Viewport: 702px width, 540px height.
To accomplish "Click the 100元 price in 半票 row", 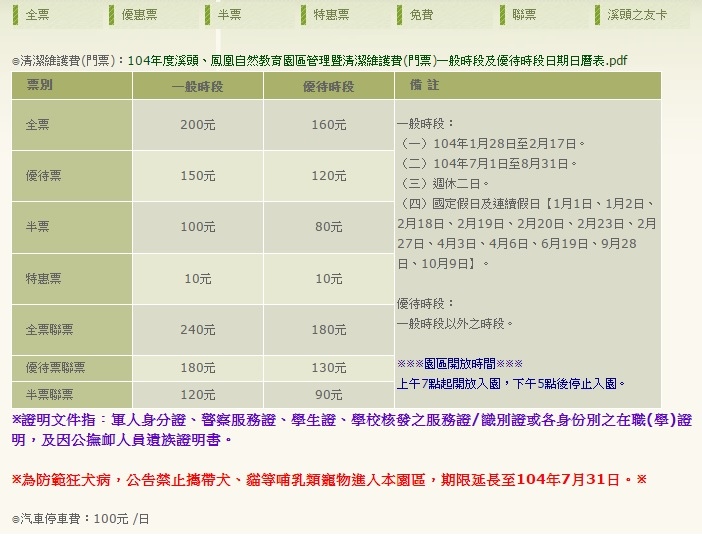I will pos(197,227).
